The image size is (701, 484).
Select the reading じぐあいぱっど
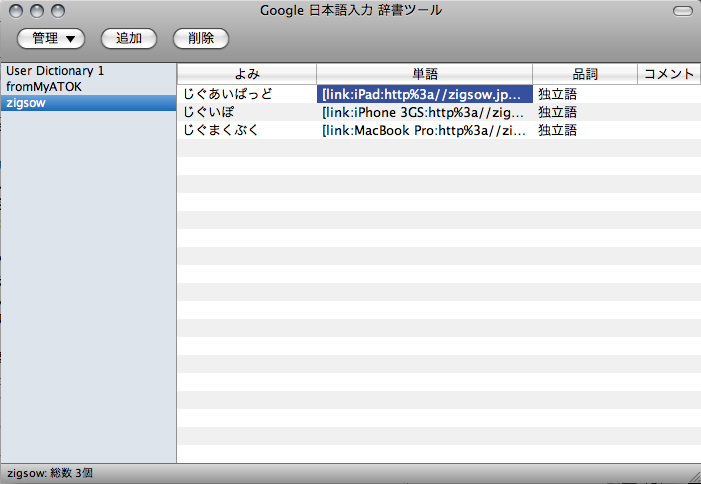(247, 94)
